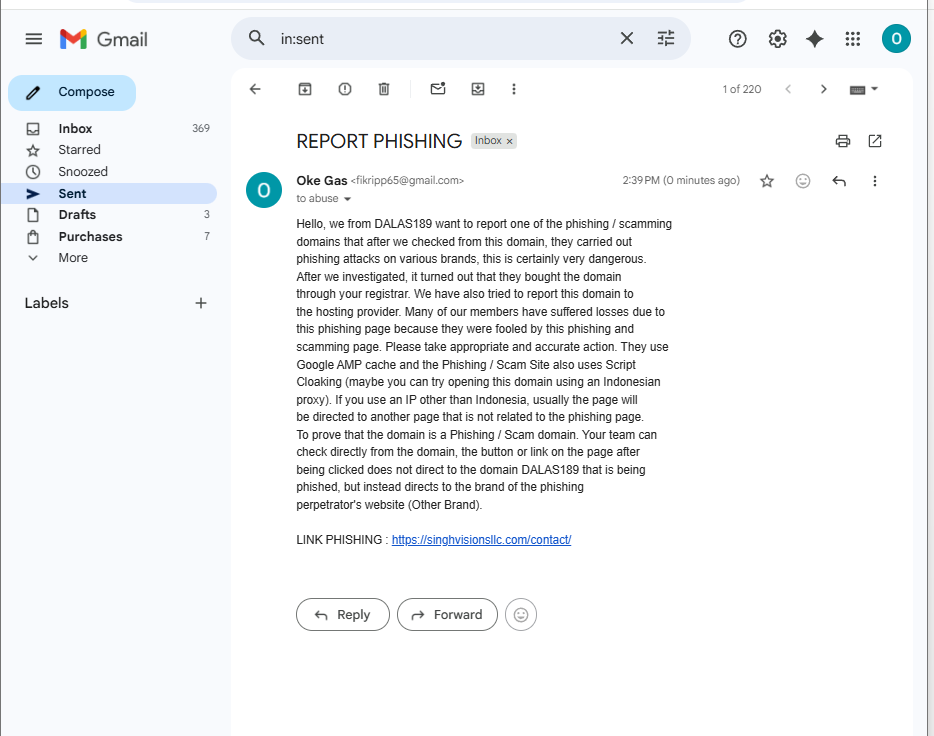The image size is (934, 736).
Task: Open the Inbox folder
Action: [x=110, y=129]
